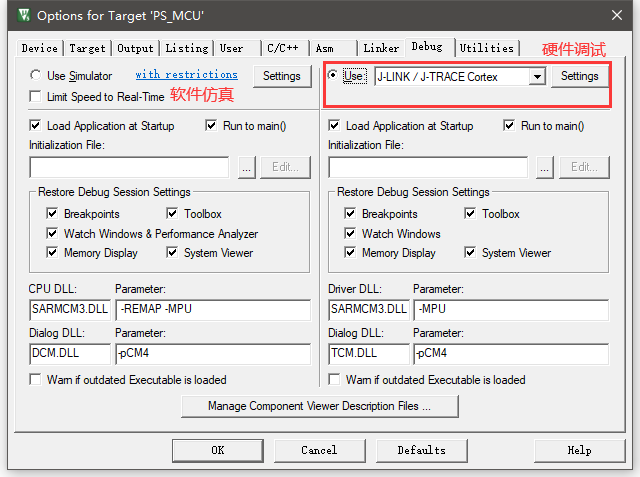Open J-LINK debugger Settings button

tap(580, 76)
